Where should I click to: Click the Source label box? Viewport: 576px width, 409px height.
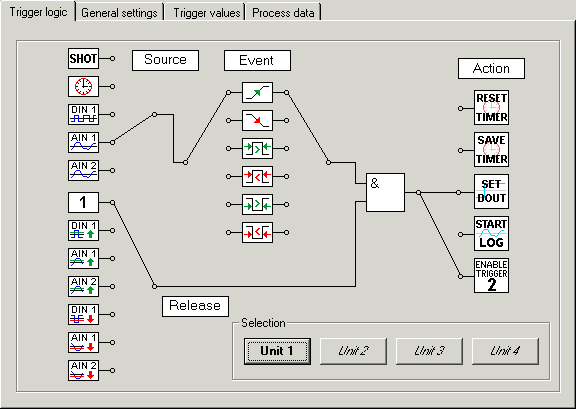[x=165, y=60]
